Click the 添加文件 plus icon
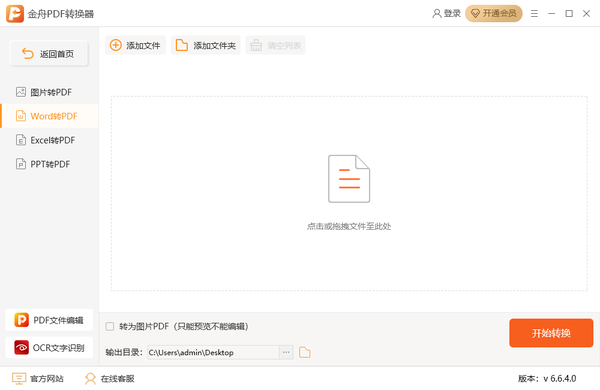 pos(116,45)
